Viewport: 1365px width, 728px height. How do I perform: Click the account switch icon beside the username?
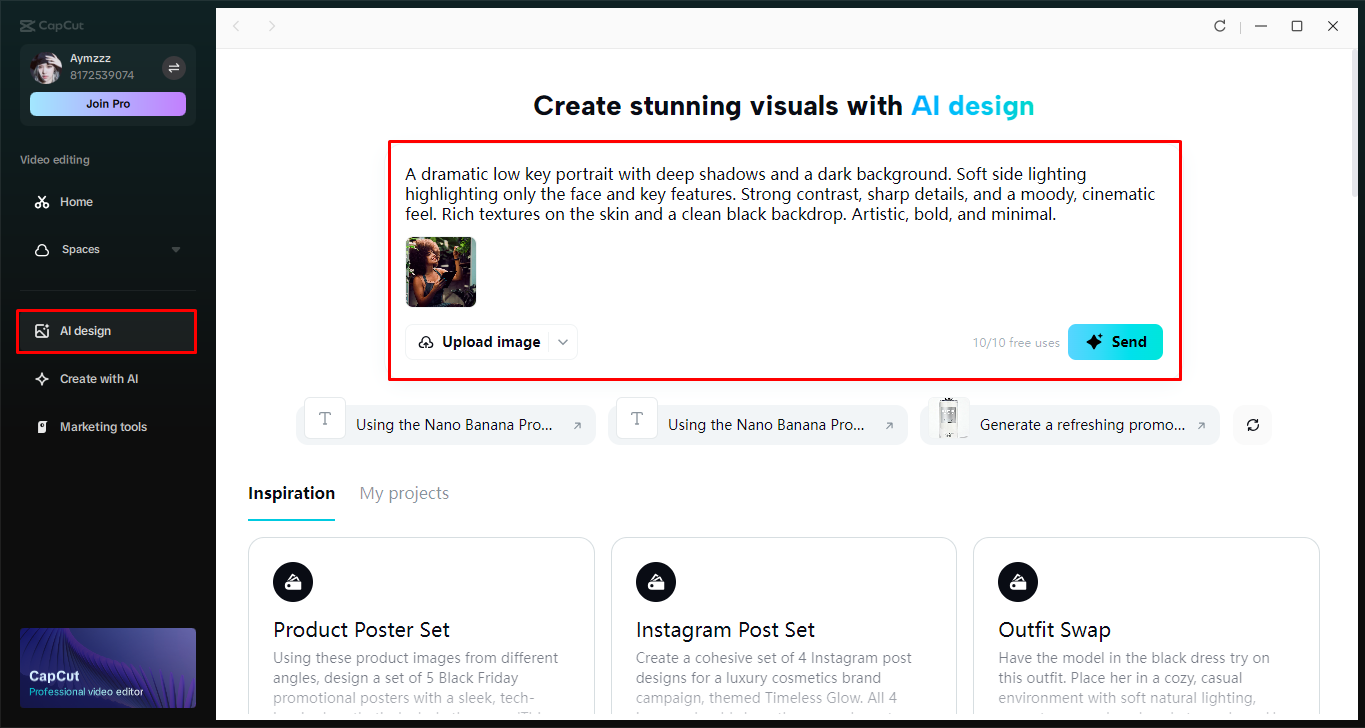point(173,67)
